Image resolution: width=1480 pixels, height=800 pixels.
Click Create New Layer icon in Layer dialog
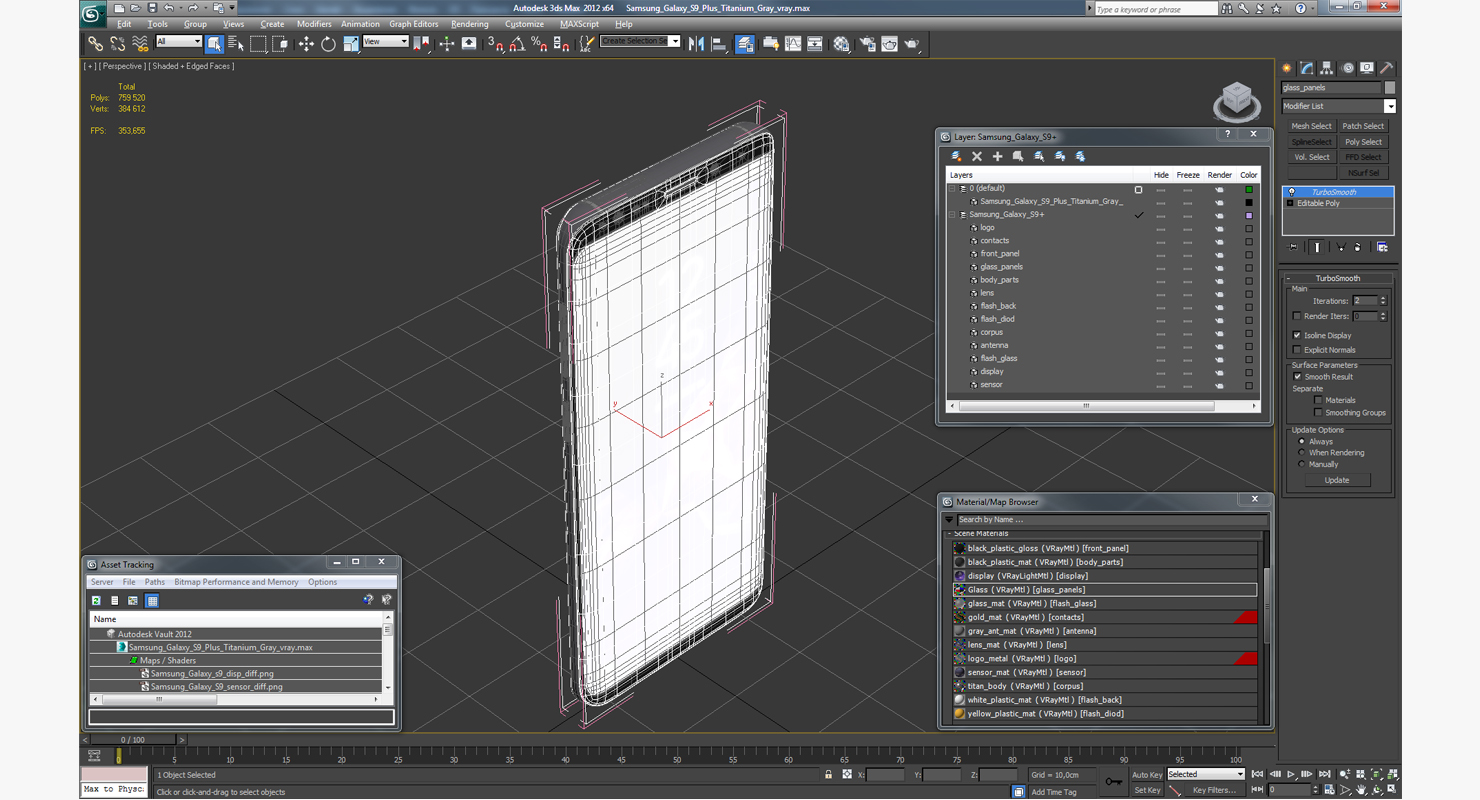957,156
